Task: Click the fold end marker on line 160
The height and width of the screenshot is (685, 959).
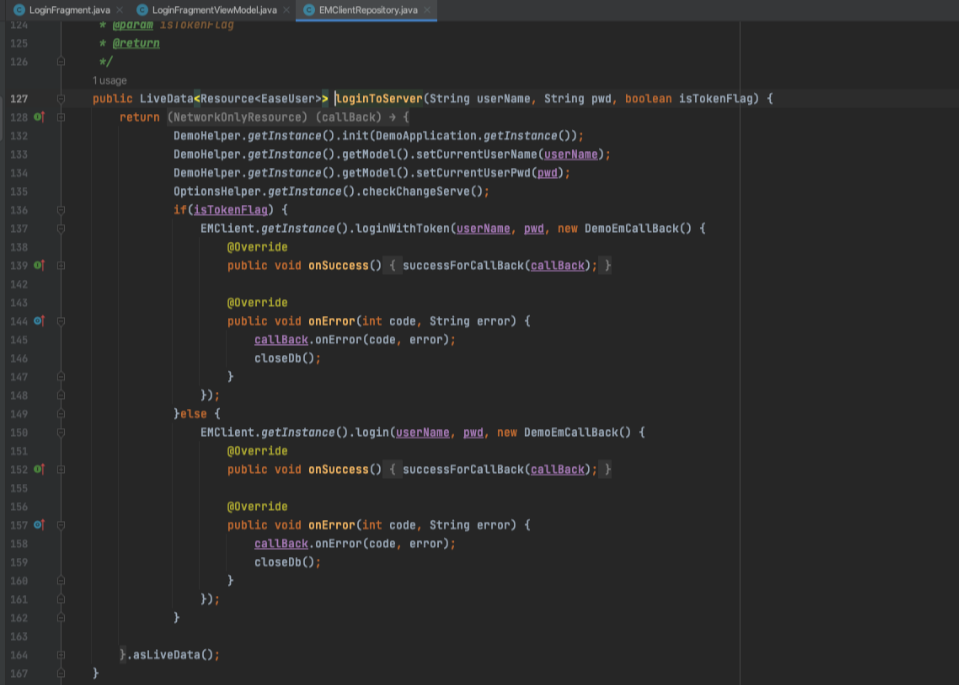Action: point(61,580)
